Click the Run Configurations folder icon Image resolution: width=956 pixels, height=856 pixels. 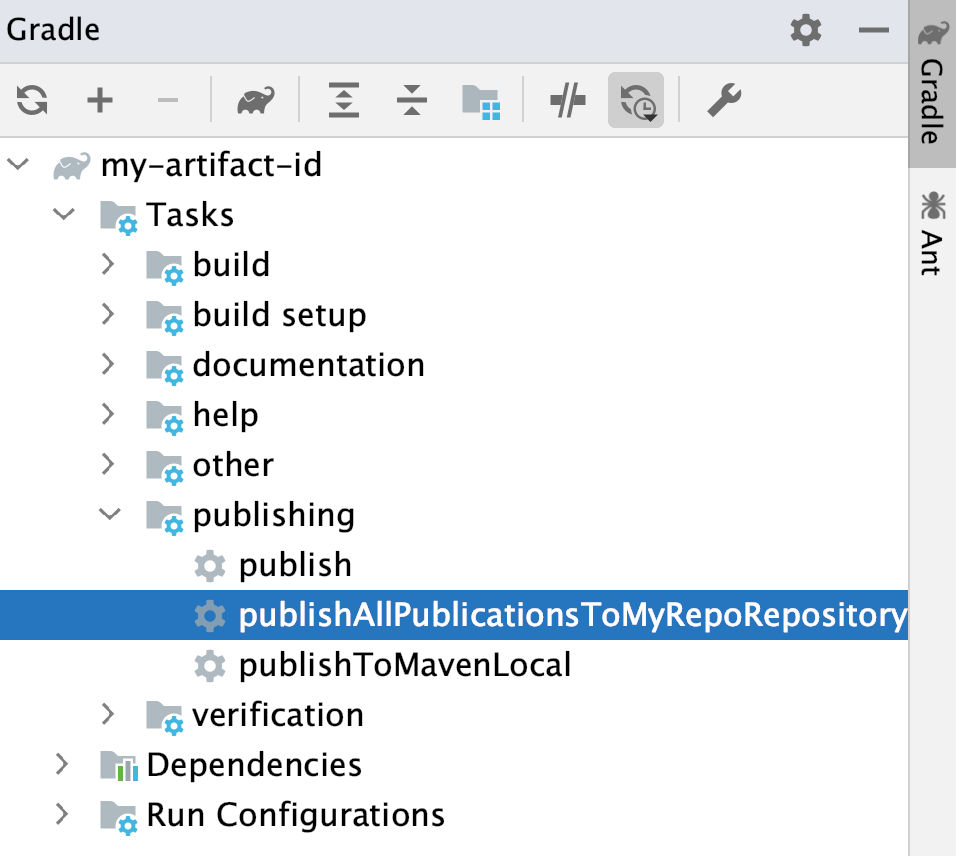pos(119,818)
